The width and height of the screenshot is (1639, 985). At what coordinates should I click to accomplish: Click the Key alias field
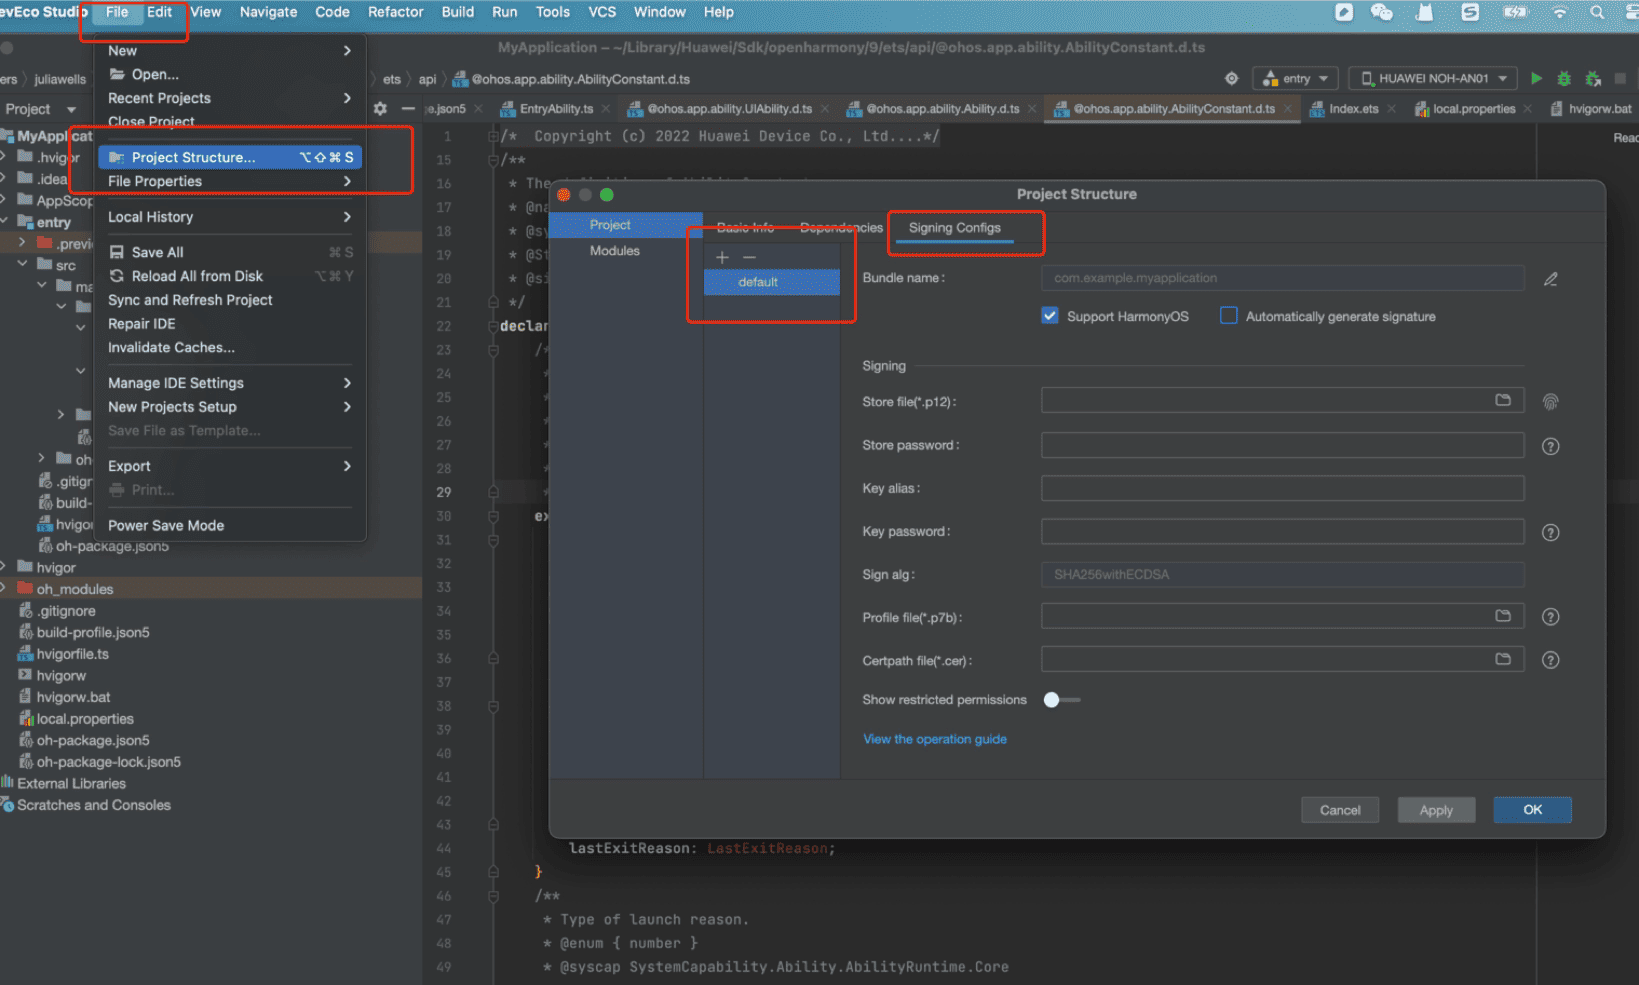point(1282,488)
